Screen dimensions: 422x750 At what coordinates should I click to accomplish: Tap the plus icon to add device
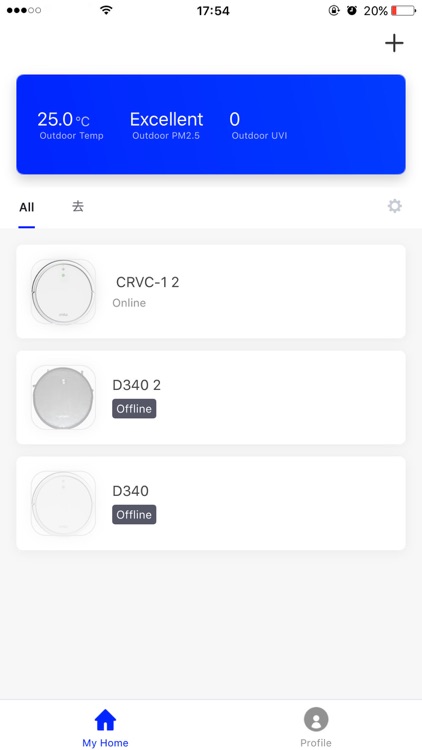394,44
